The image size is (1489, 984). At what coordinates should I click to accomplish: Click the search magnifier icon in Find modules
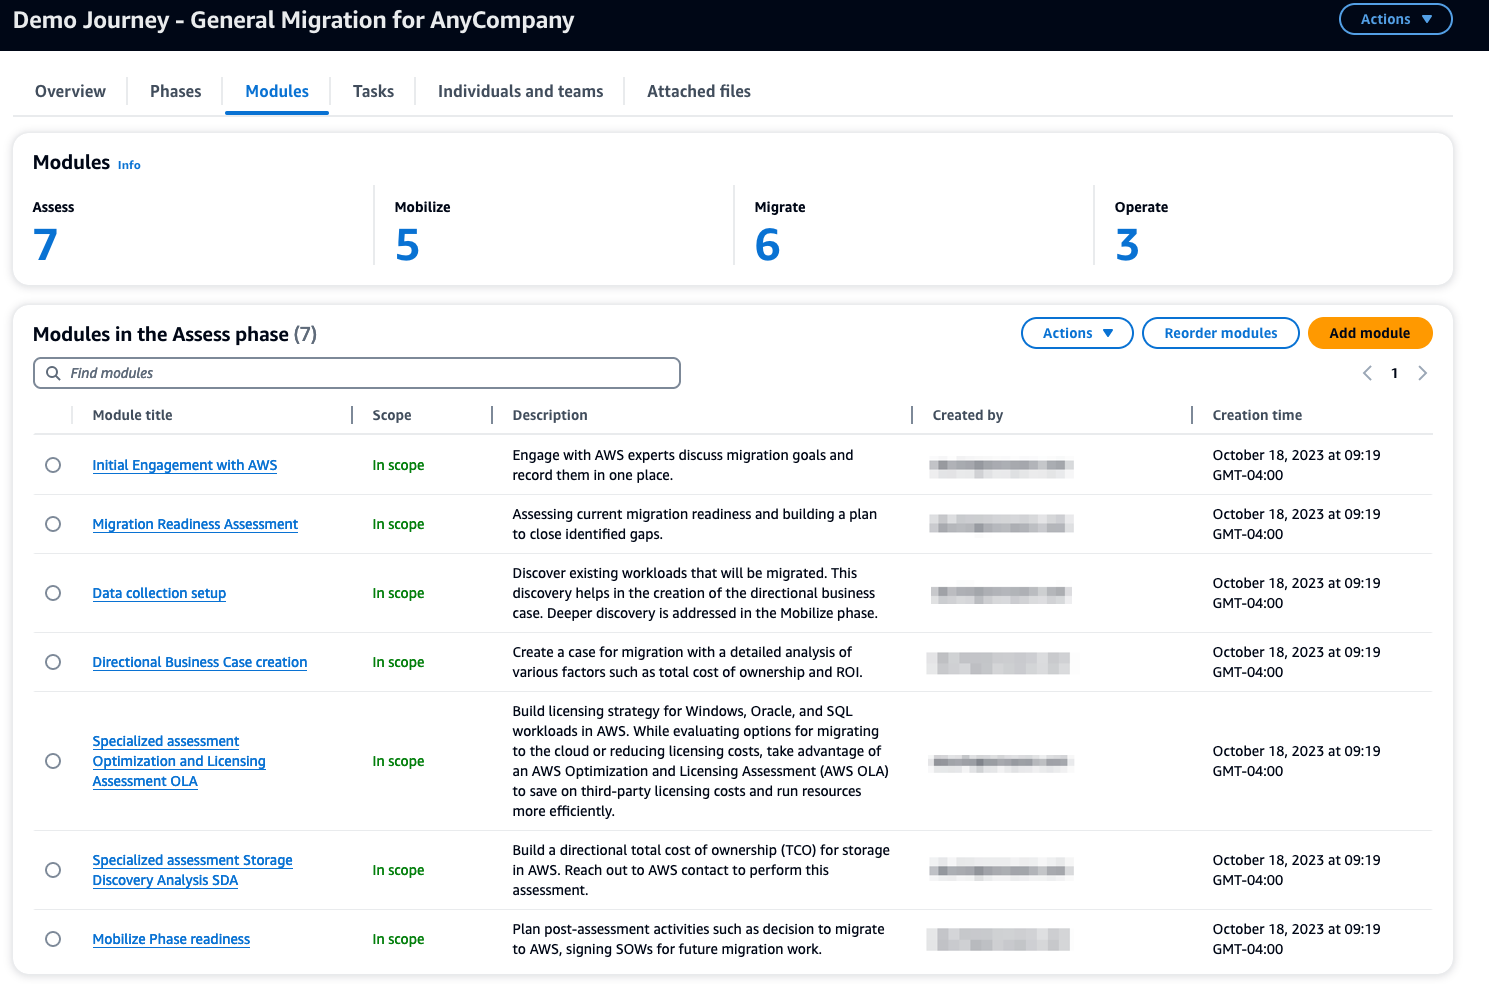pos(53,372)
